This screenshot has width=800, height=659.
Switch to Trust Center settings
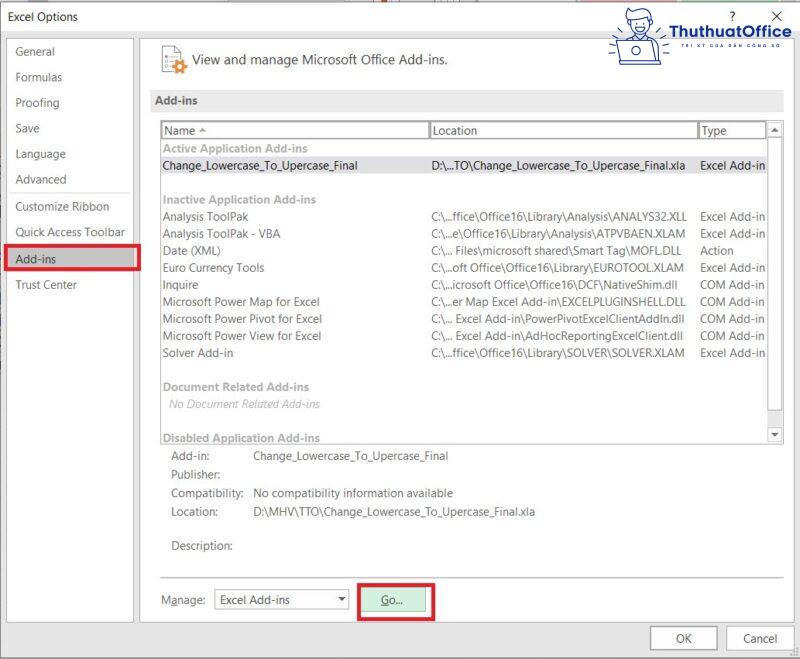pos(44,285)
